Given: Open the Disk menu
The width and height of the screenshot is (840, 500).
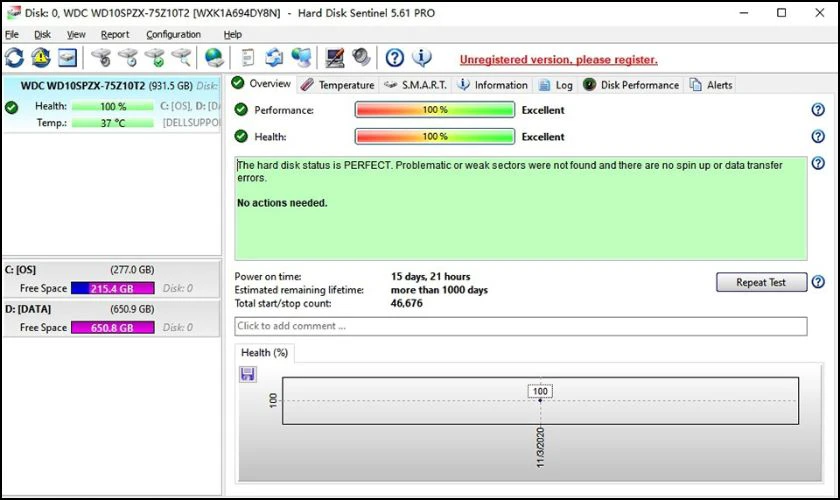Looking at the screenshot, I should 42,34.
